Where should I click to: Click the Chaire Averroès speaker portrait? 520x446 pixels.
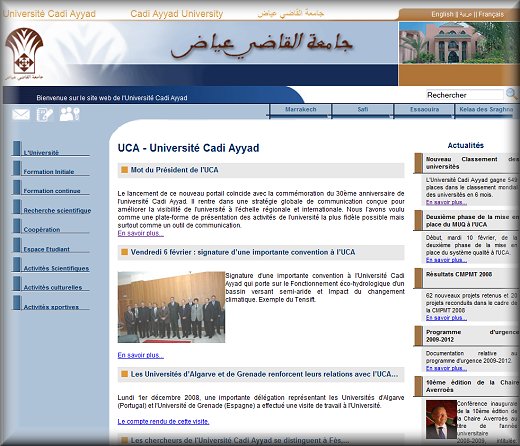click(x=441, y=419)
